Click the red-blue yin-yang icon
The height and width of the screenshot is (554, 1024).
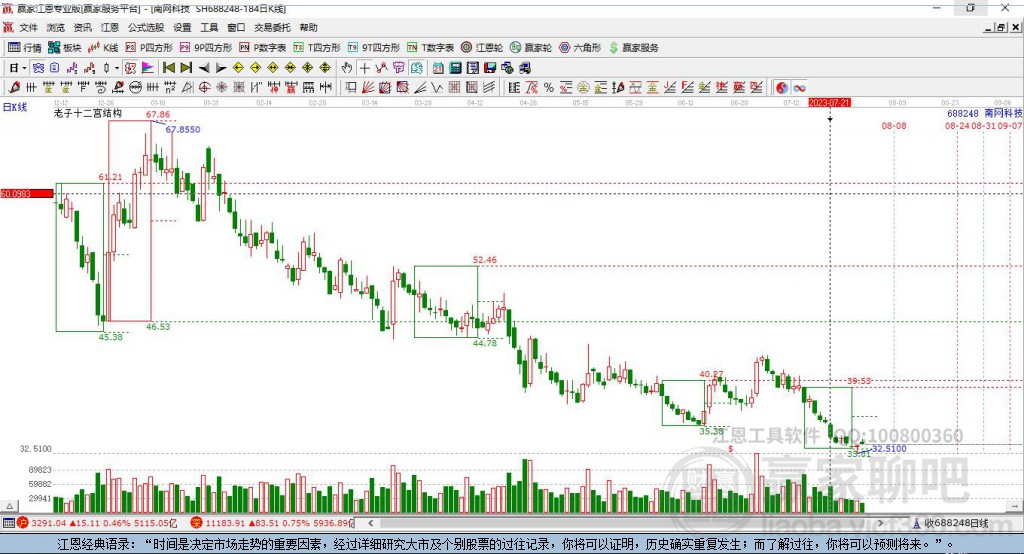tap(782, 88)
